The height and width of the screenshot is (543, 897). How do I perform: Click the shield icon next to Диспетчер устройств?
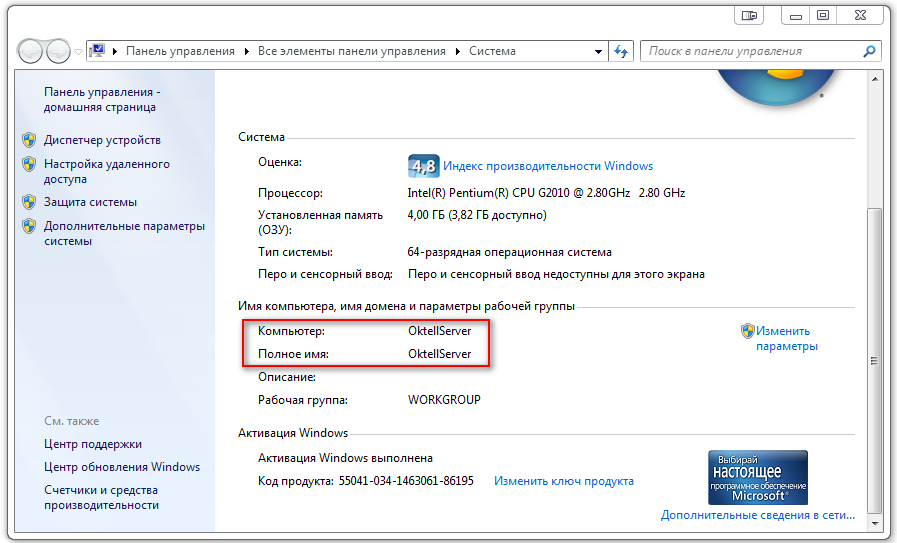29,141
